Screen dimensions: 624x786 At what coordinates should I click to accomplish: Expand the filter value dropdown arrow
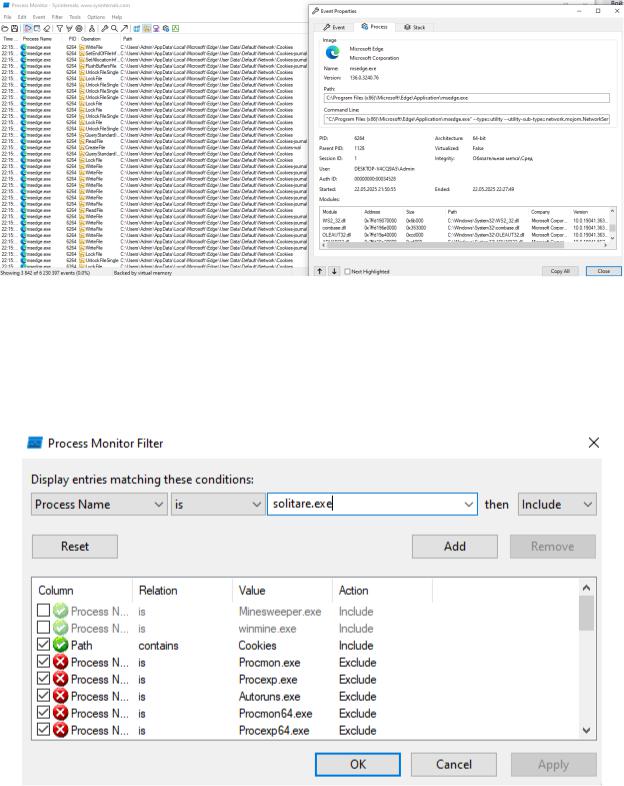[x=469, y=504]
